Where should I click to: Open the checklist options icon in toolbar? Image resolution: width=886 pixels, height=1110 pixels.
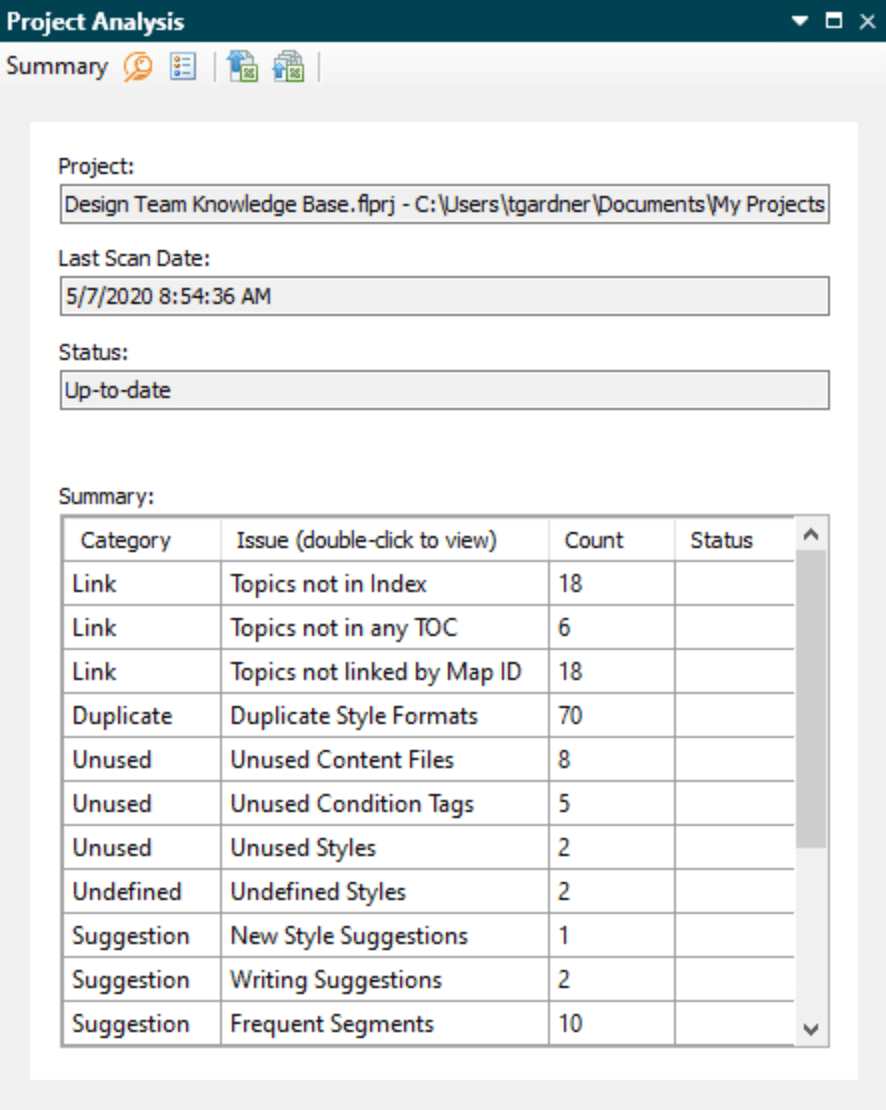pos(183,67)
